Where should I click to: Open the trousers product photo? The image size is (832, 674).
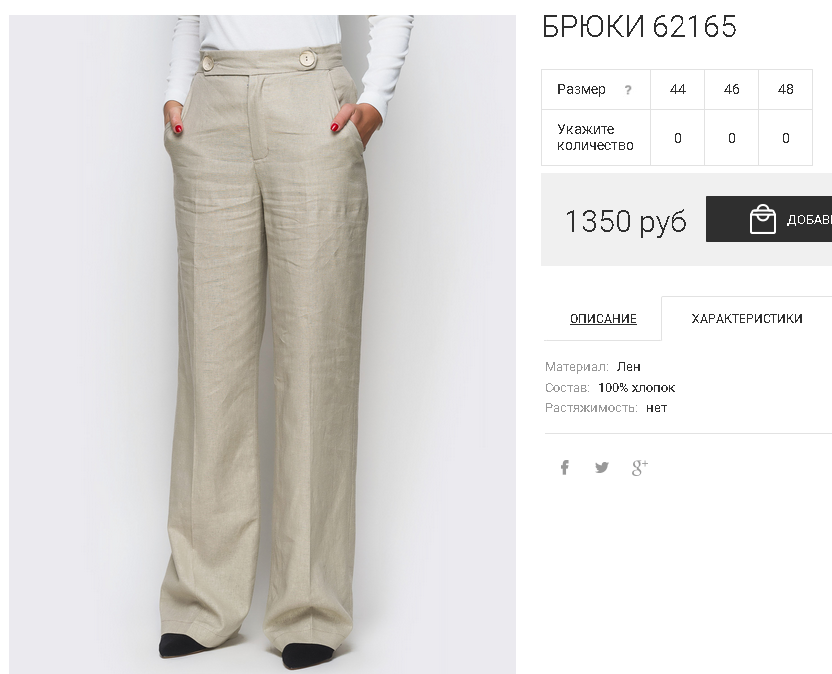tap(262, 344)
